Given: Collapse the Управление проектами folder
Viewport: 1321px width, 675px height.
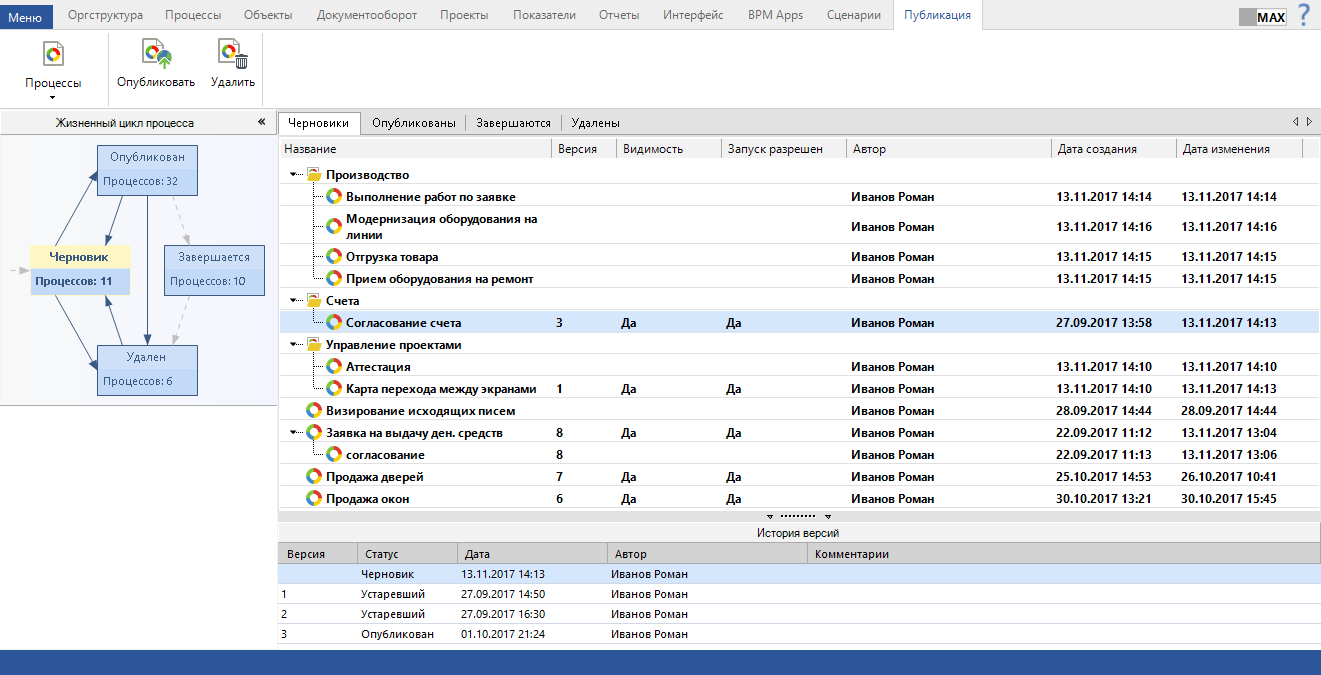Looking at the screenshot, I should pos(294,345).
